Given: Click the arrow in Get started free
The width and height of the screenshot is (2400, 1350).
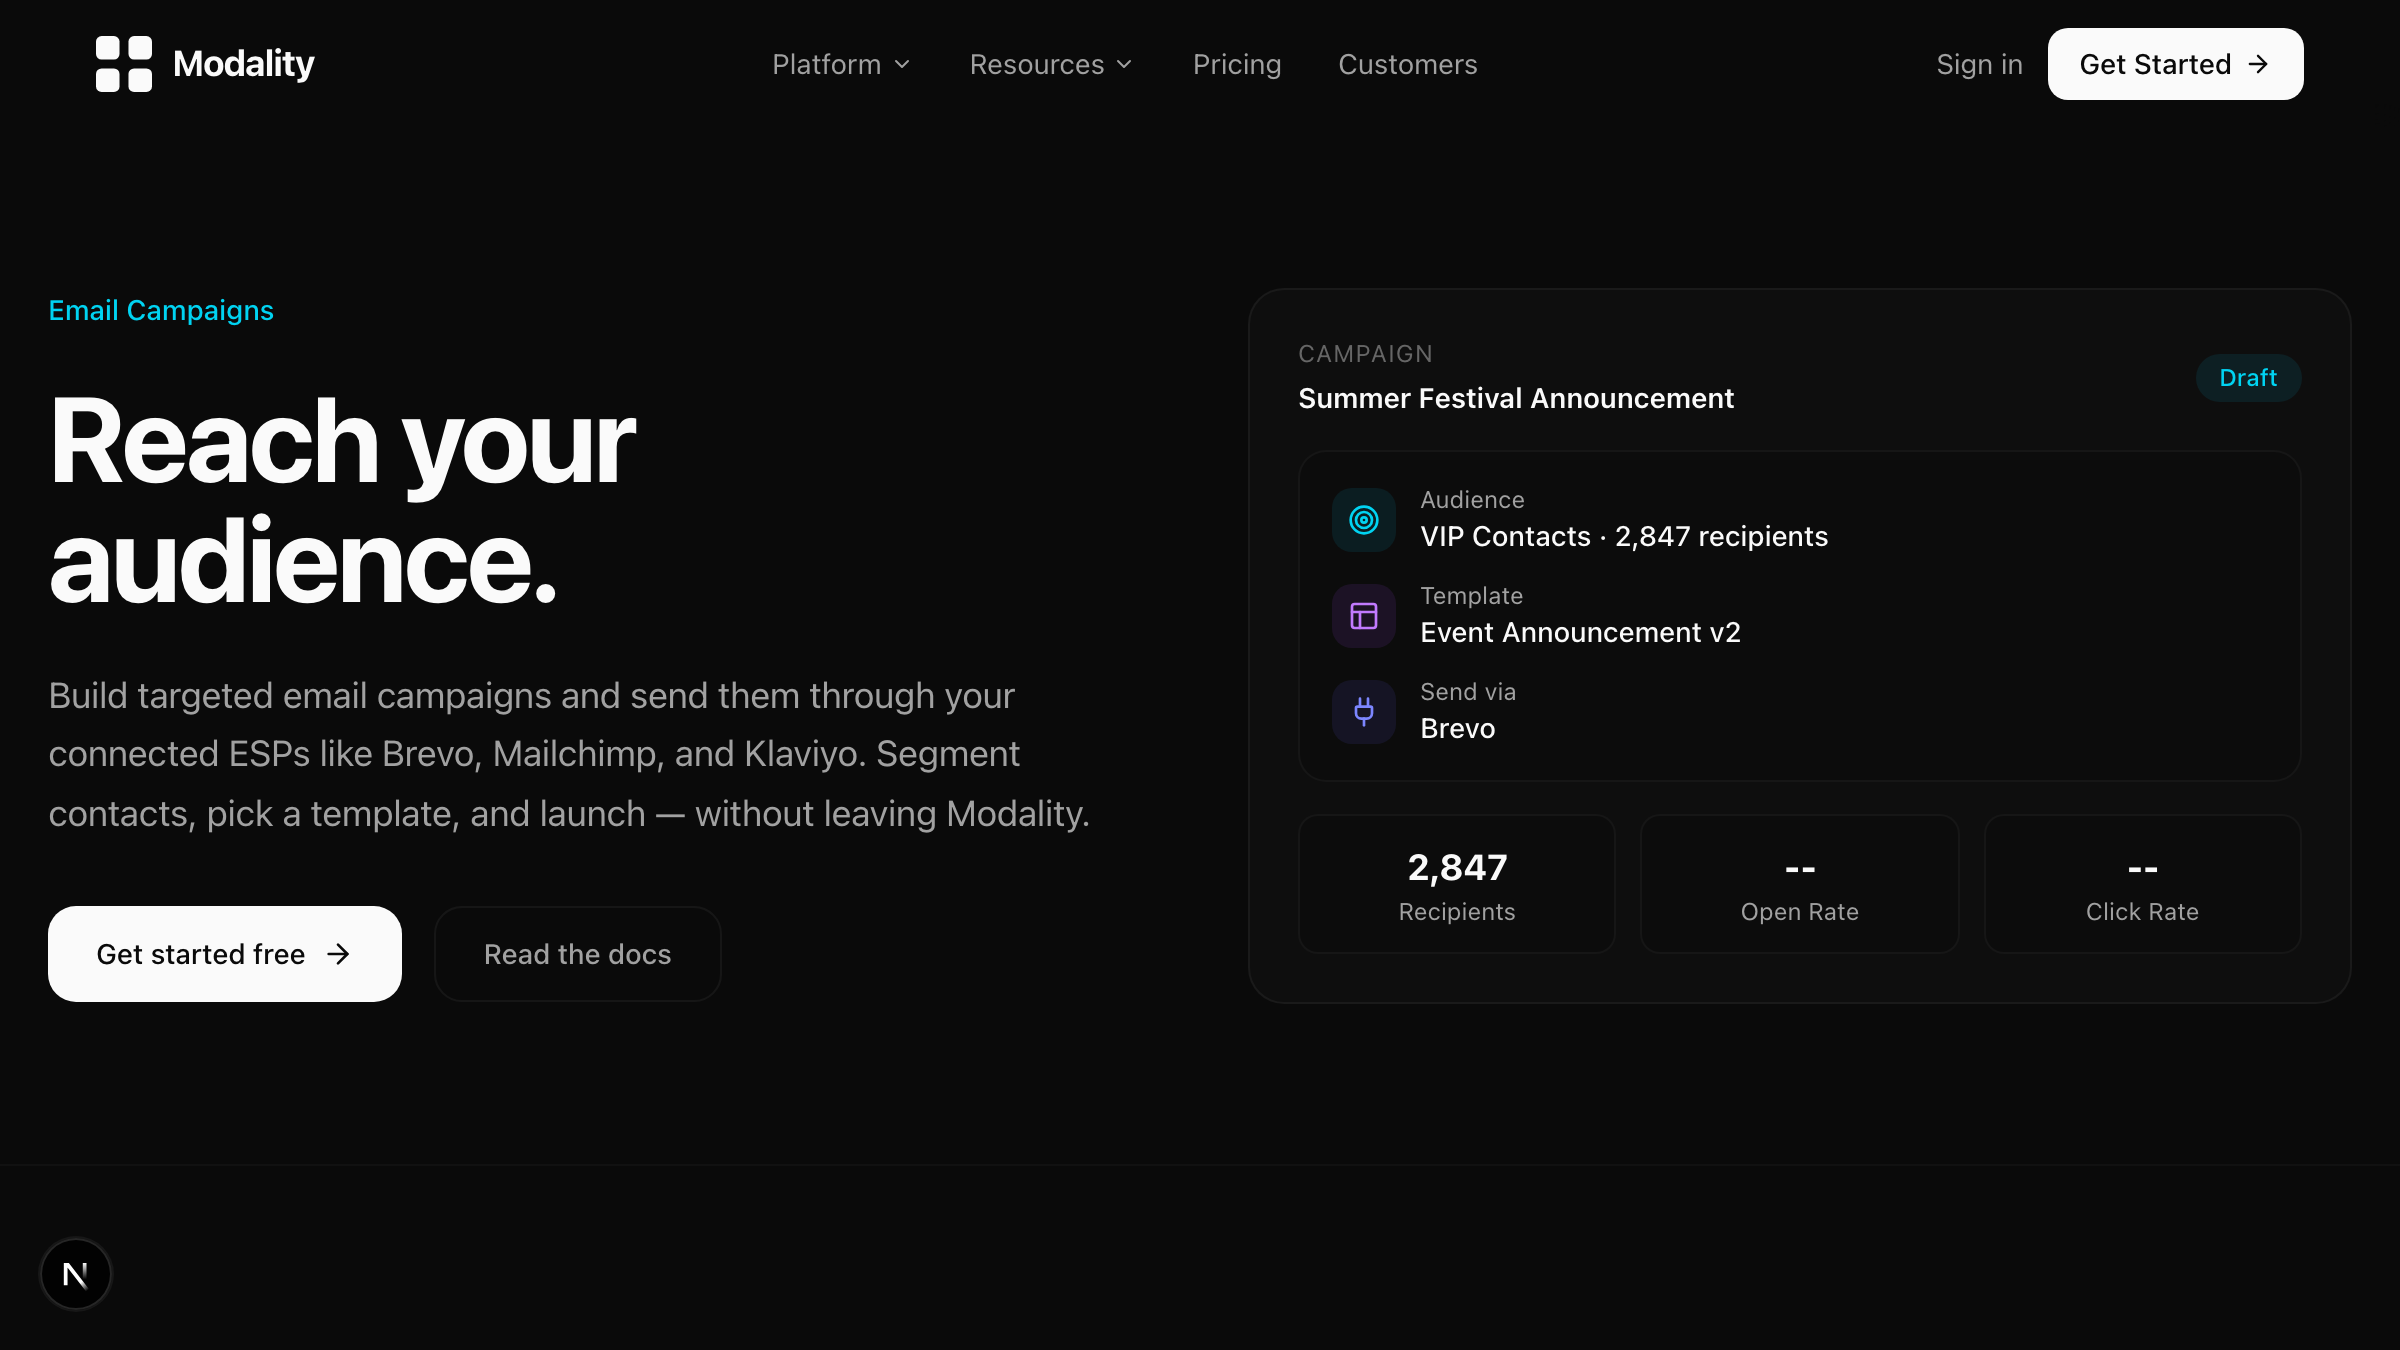Looking at the screenshot, I should pos(339,954).
